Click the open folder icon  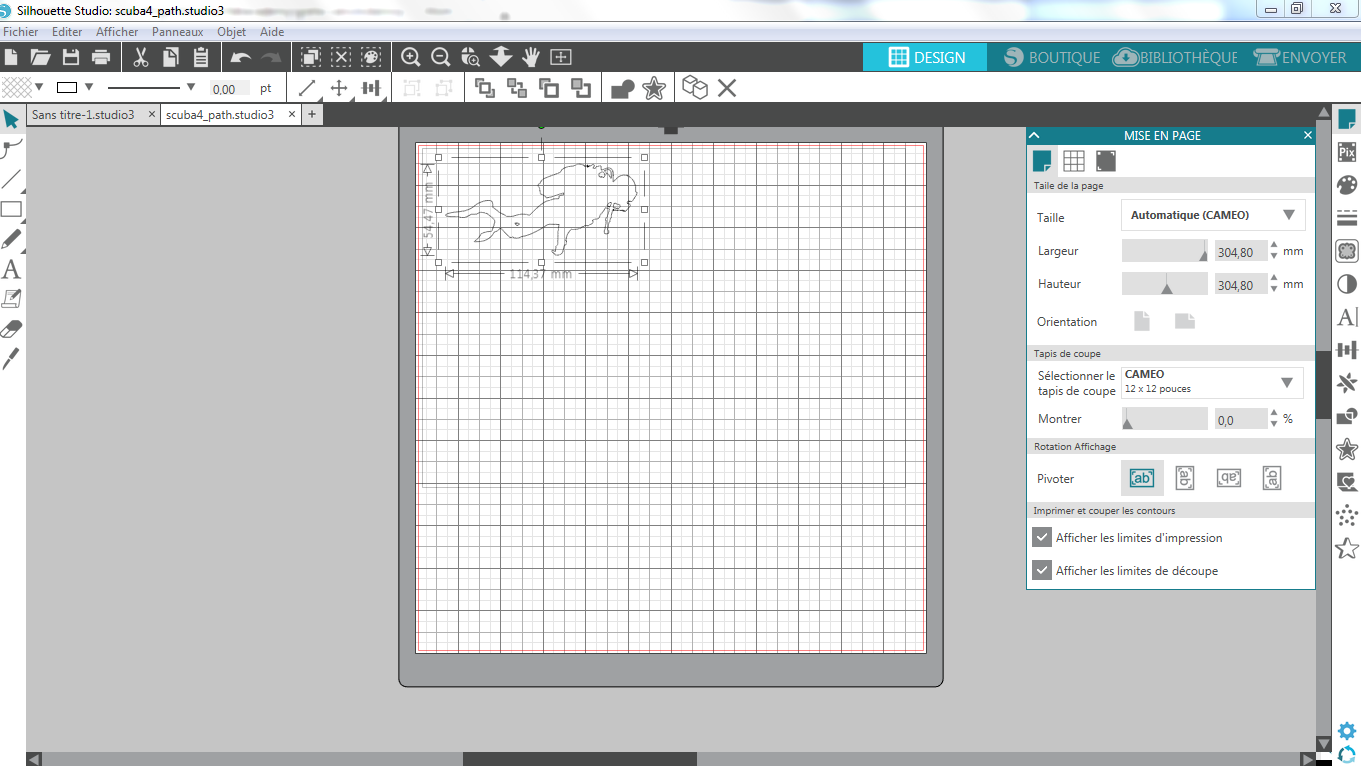pos(41,57)
